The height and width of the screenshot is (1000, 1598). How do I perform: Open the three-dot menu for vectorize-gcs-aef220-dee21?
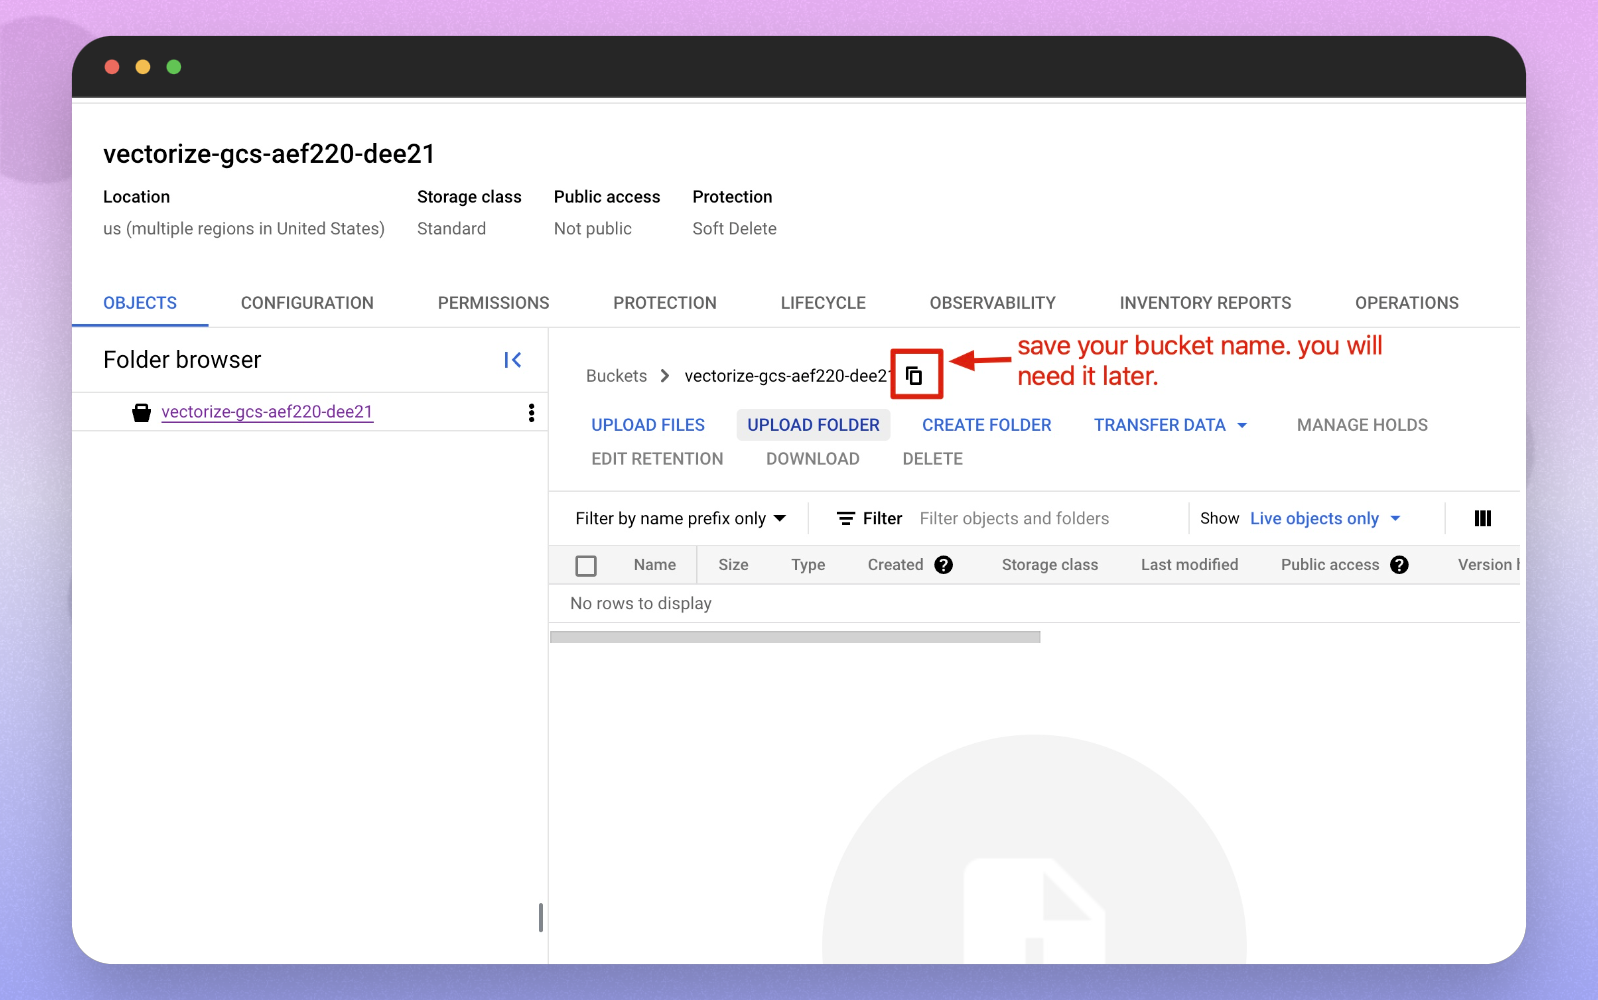(x=531, y=413)
